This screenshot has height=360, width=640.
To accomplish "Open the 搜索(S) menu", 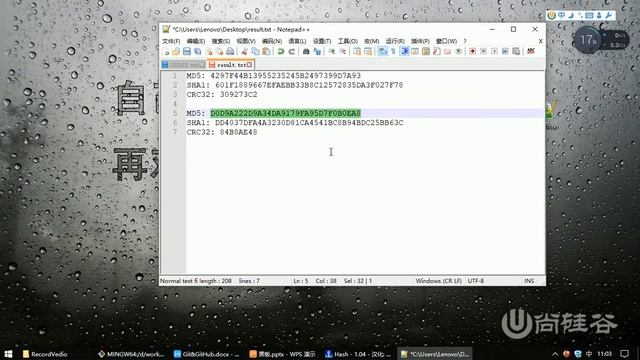I will (221, 41).
